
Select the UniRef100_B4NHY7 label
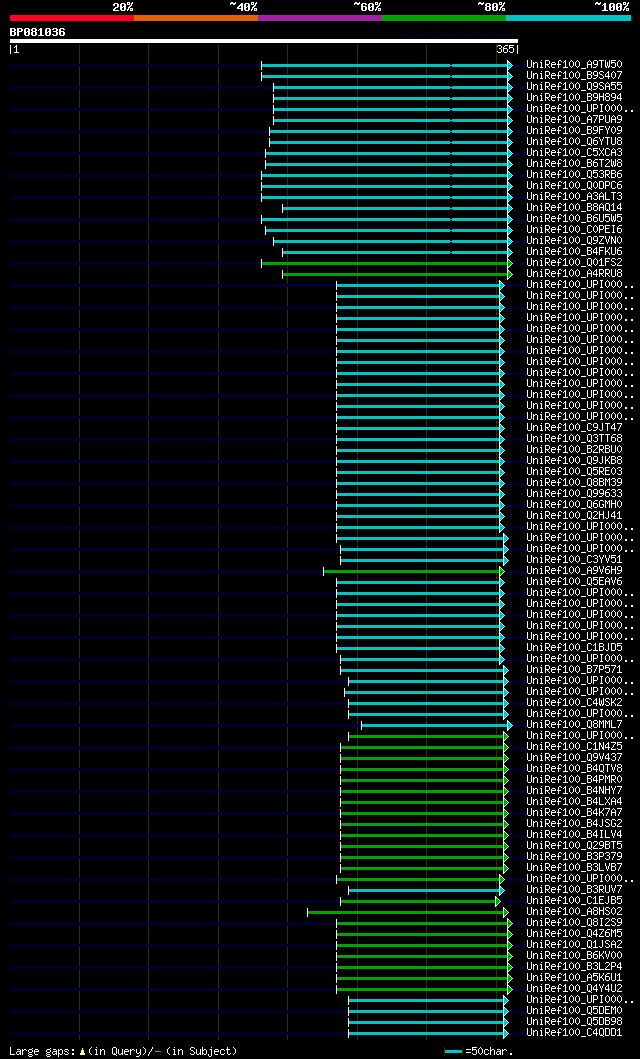pyautogui.click(x=575, y=791)
